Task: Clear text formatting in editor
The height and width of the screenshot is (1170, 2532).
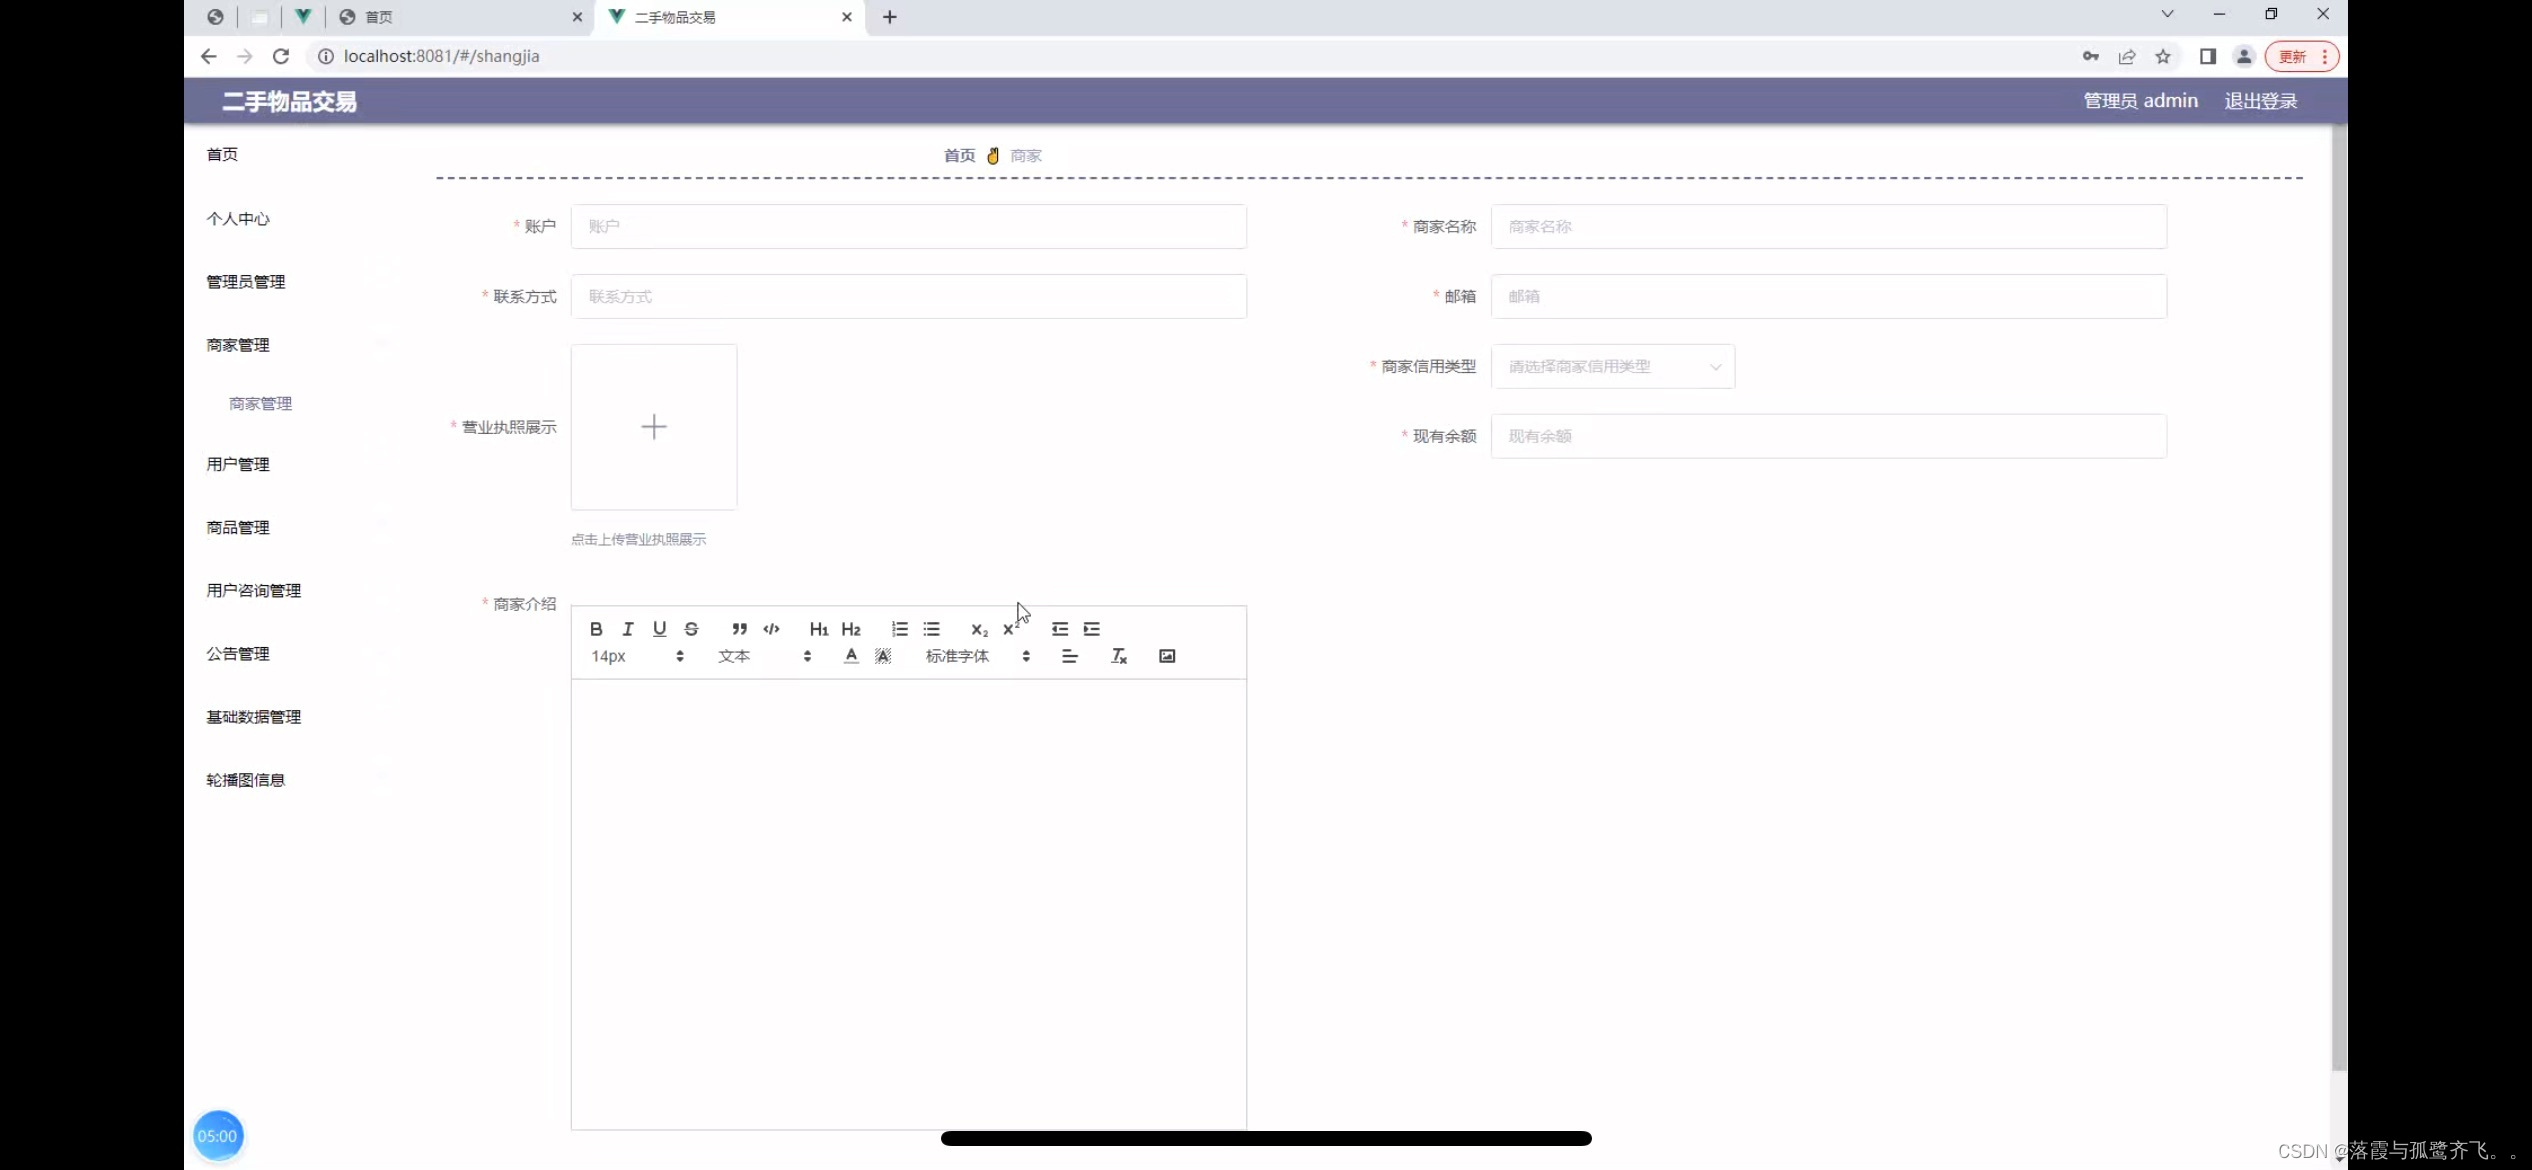Action: [1119, 656]
